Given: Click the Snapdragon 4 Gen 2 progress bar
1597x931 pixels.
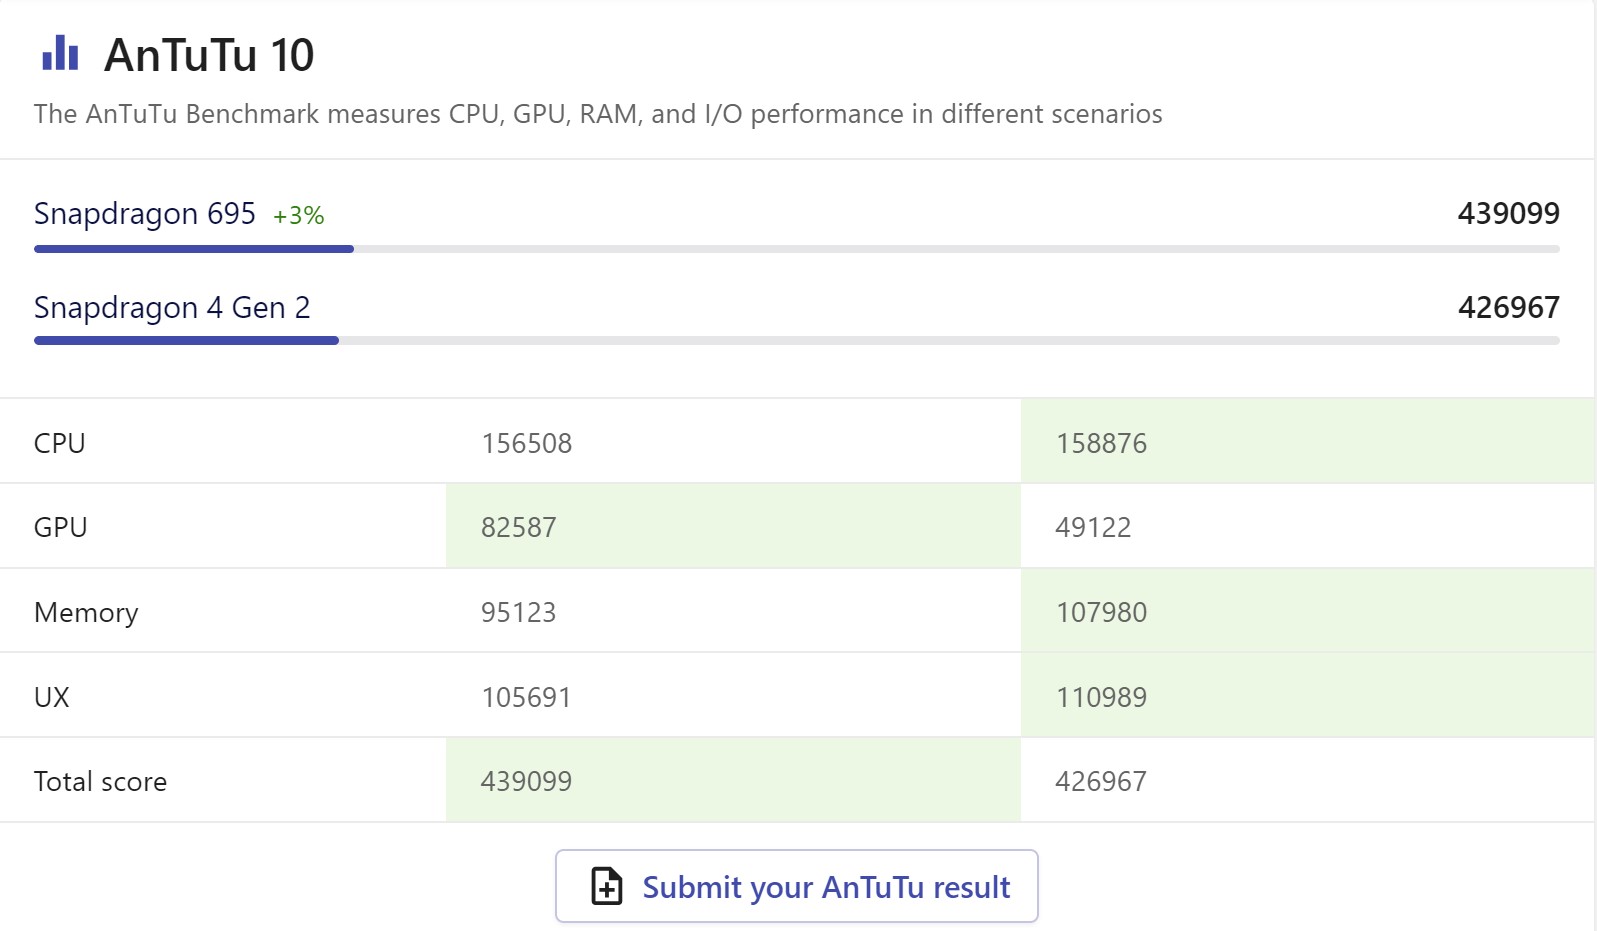Looking at the screenshot, I should [x=796, y=341].
